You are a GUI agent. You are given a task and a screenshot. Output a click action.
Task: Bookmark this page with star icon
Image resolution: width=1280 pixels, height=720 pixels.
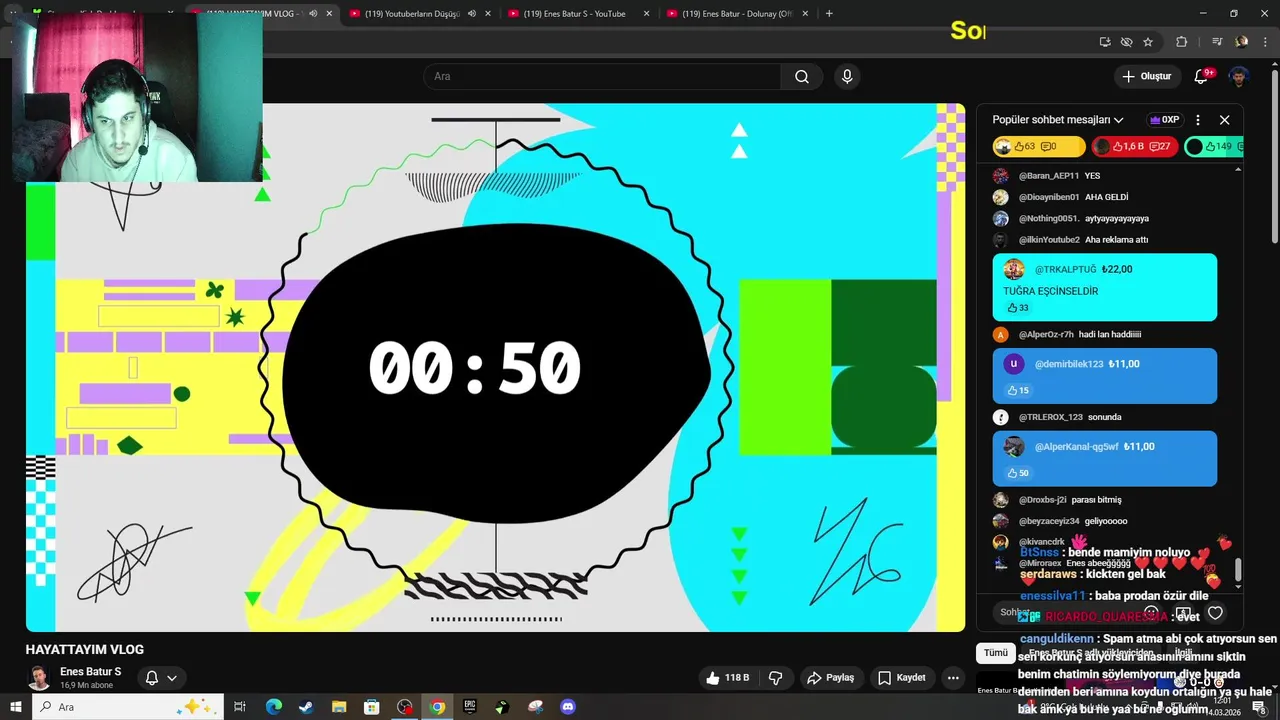pos(1148,42)
